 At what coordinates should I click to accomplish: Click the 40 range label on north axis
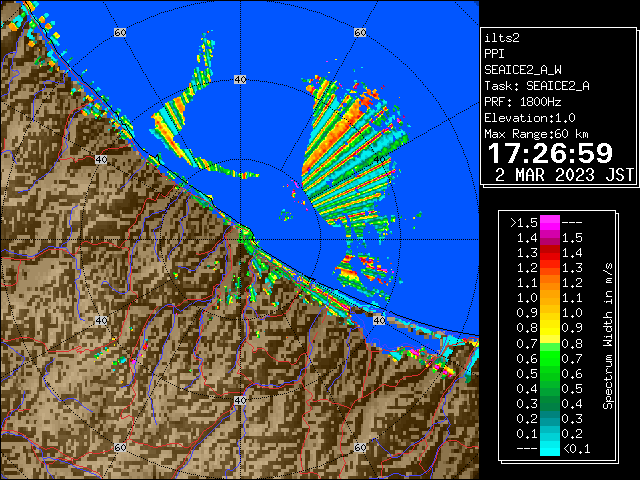[x=240, y=80]
